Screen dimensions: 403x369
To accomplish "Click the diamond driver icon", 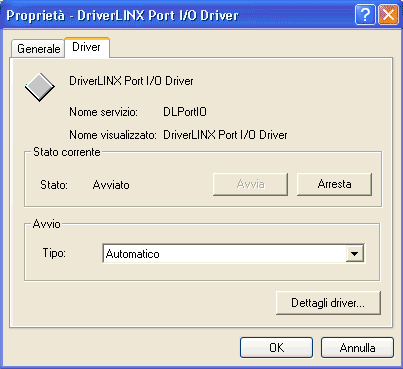I will (x=40, y=87).
